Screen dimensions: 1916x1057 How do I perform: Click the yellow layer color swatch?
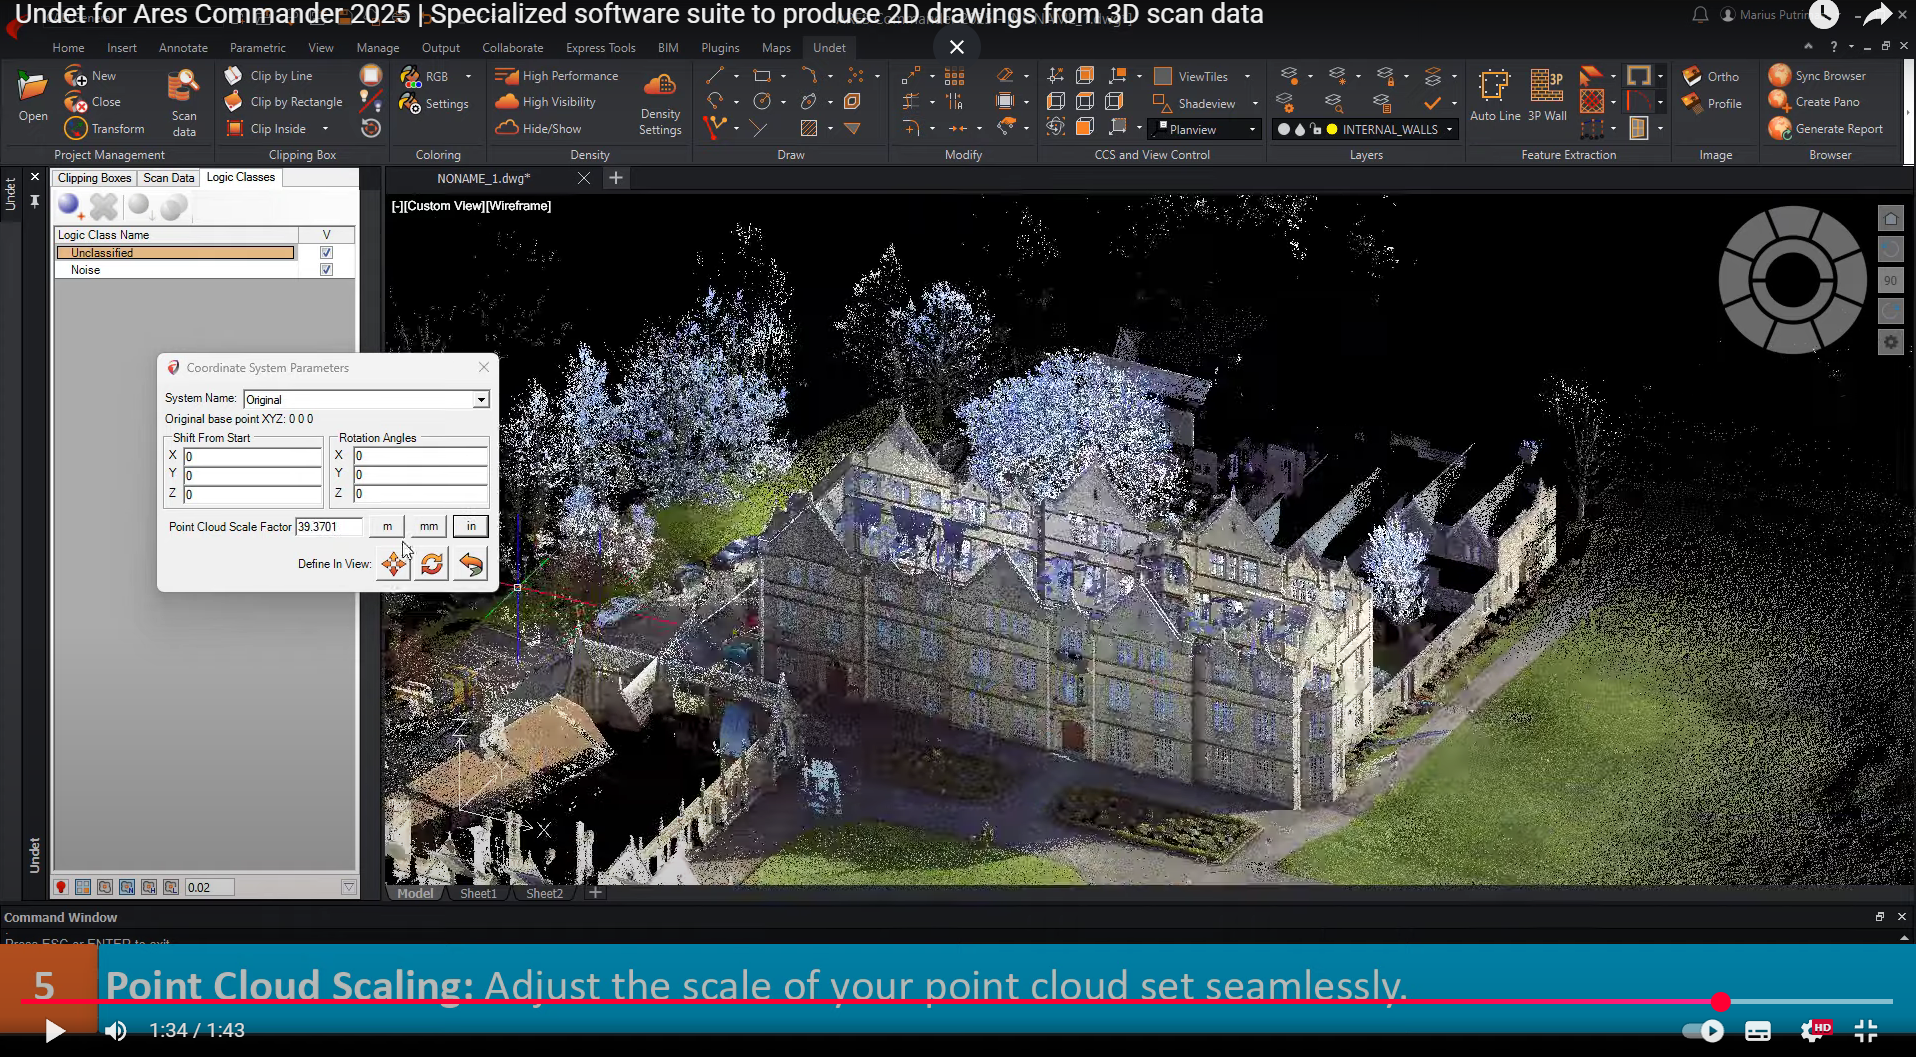coord(1332,129)
